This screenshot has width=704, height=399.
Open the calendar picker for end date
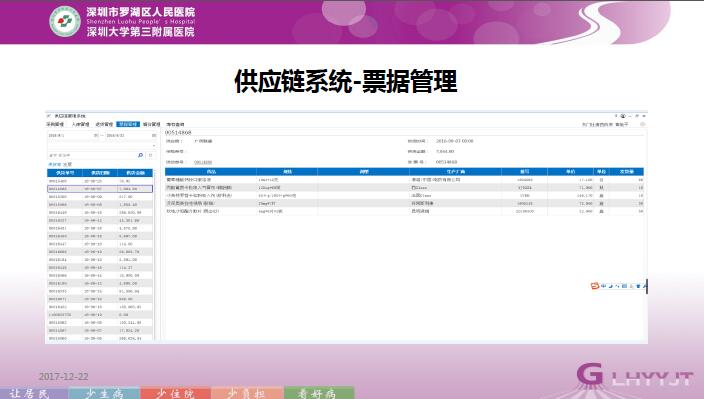pos(154,135)
